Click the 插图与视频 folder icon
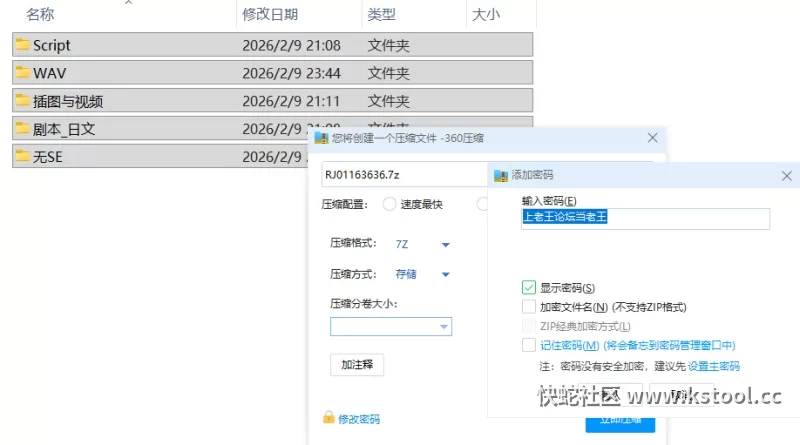 tap(22, 100)
